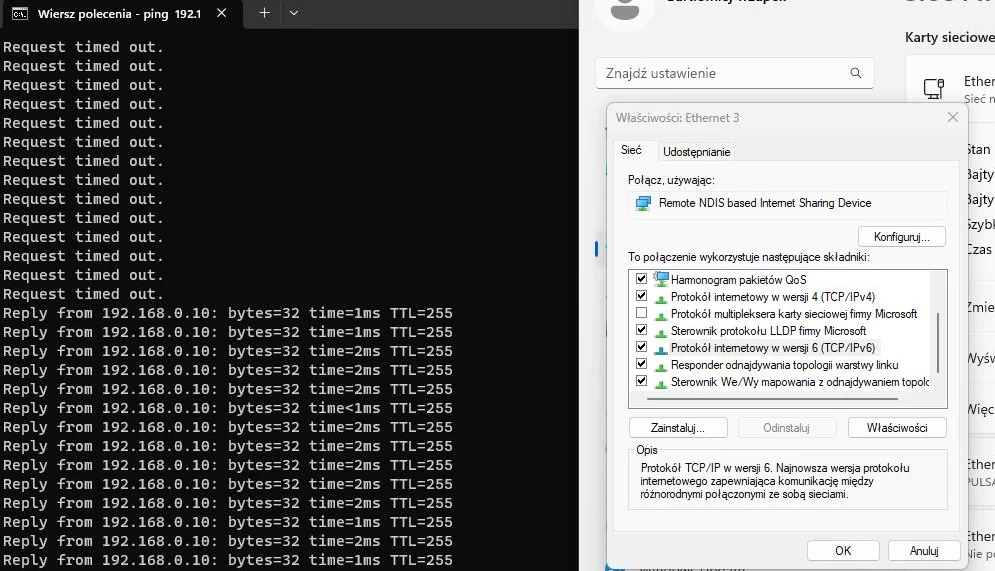Close the ping terminal tab
Screen dimensions: 995x571
point(221,13)
